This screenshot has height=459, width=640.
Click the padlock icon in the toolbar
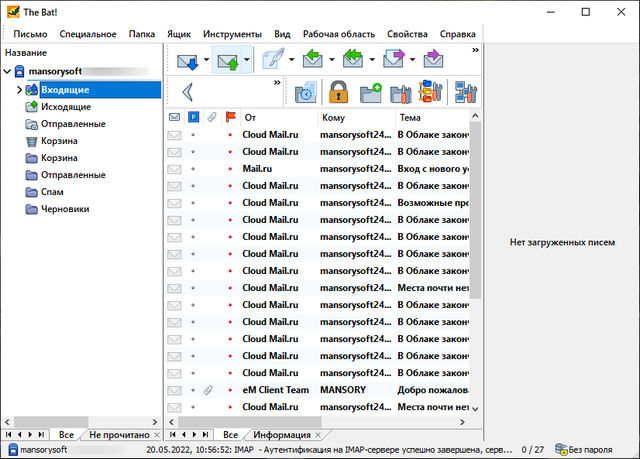click(x=336, y=93)
